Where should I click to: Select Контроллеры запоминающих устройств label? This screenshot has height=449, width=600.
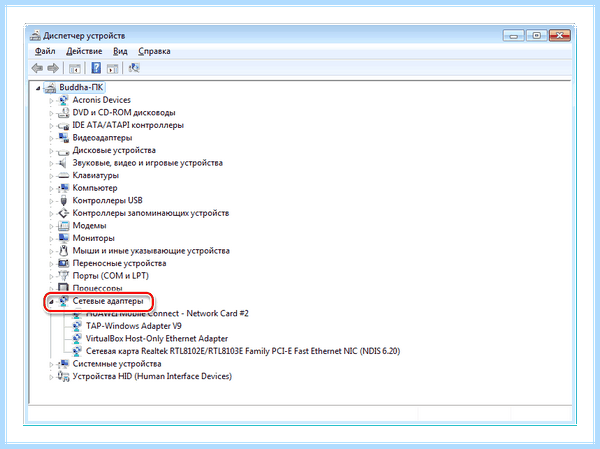(151, 213)
